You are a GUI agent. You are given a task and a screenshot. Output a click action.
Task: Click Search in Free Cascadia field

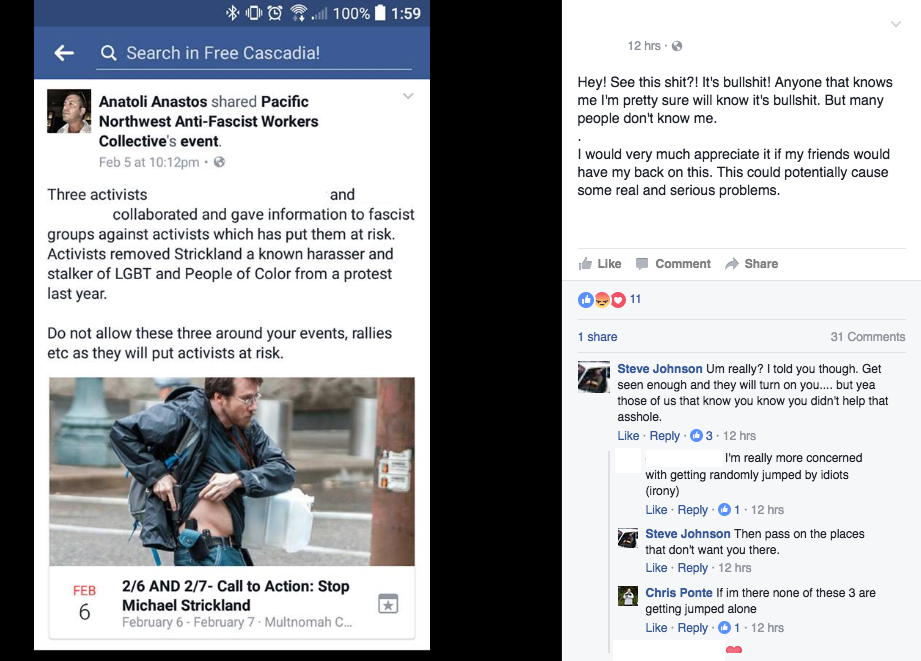[254, 53]
